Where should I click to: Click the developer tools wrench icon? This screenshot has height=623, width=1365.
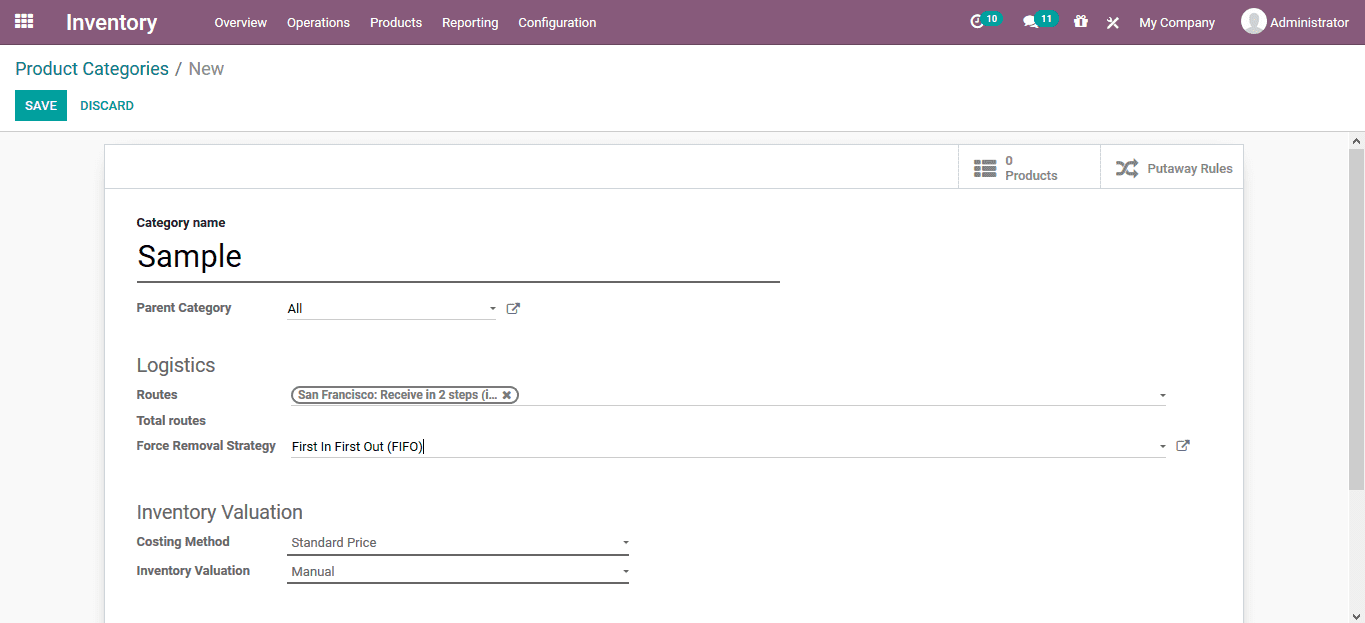1112,22
